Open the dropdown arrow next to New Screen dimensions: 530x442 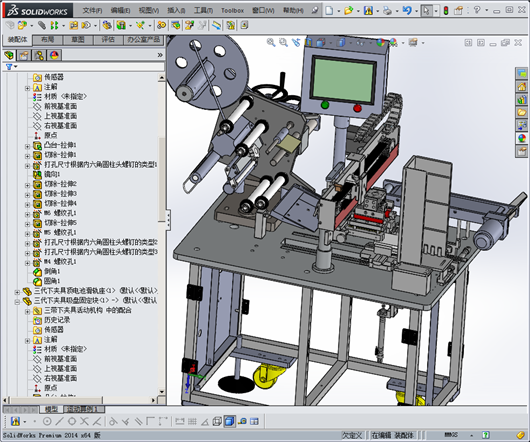point(338,11)
